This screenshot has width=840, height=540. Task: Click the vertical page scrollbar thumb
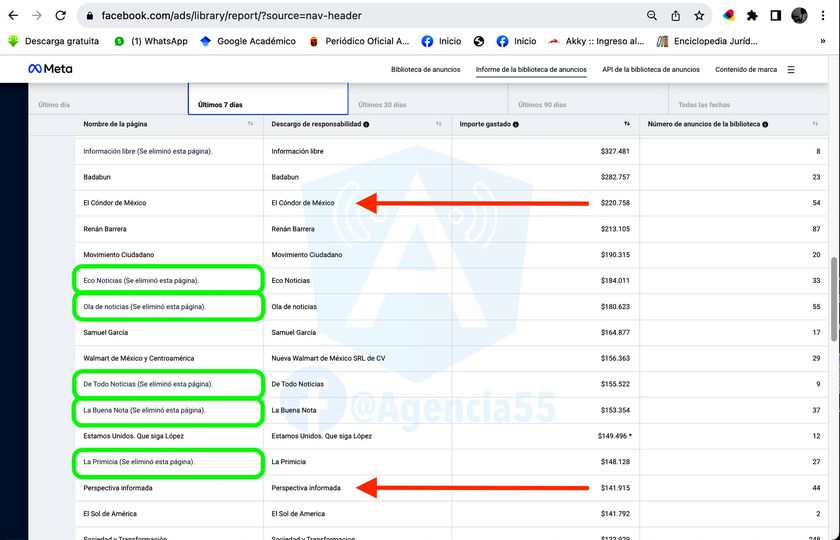click(834, 299)
